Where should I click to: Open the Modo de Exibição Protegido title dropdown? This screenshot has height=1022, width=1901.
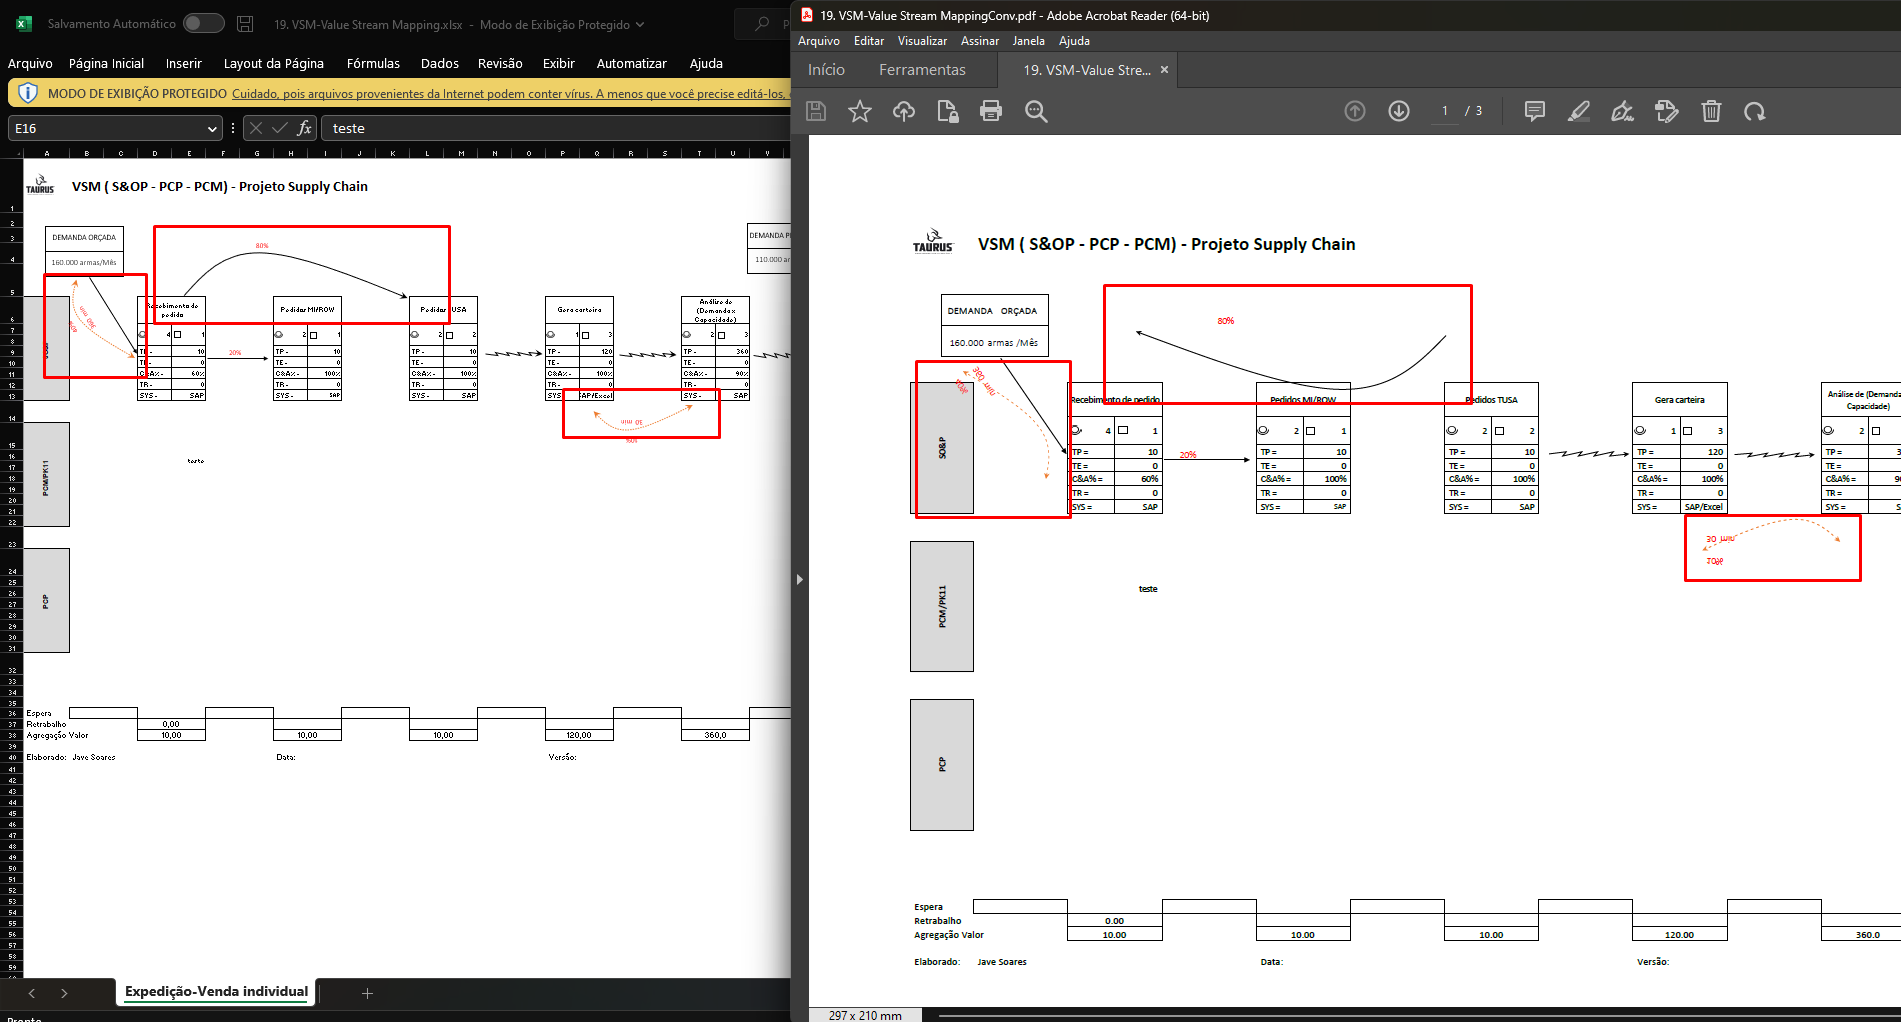coord(640,24)
